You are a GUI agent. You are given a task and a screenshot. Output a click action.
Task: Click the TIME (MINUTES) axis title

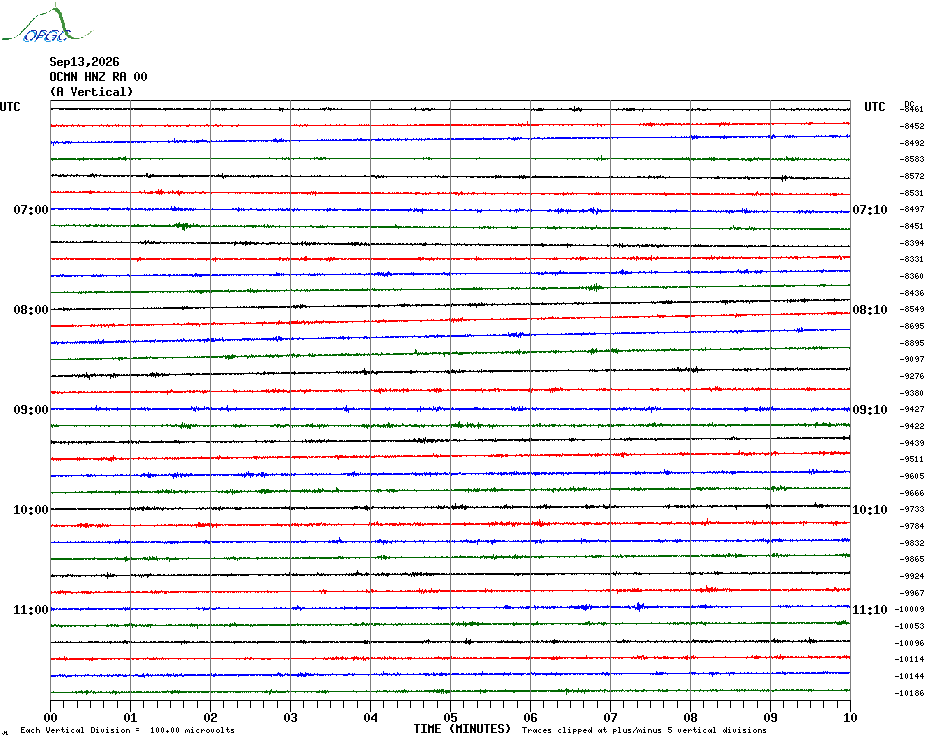click(x=462, y=729)
